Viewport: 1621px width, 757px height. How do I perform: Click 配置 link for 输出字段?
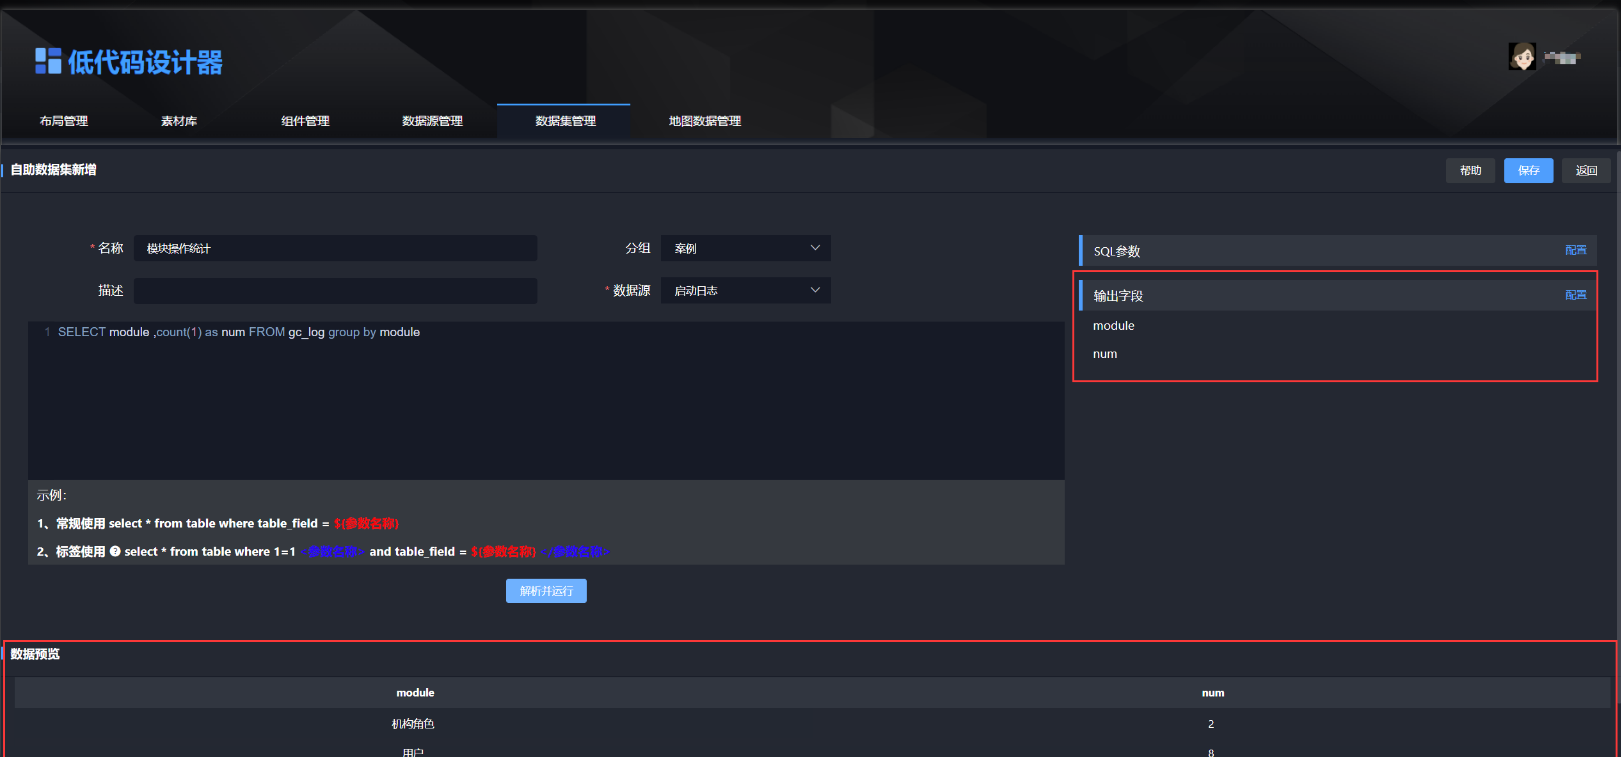(1576, 295)
